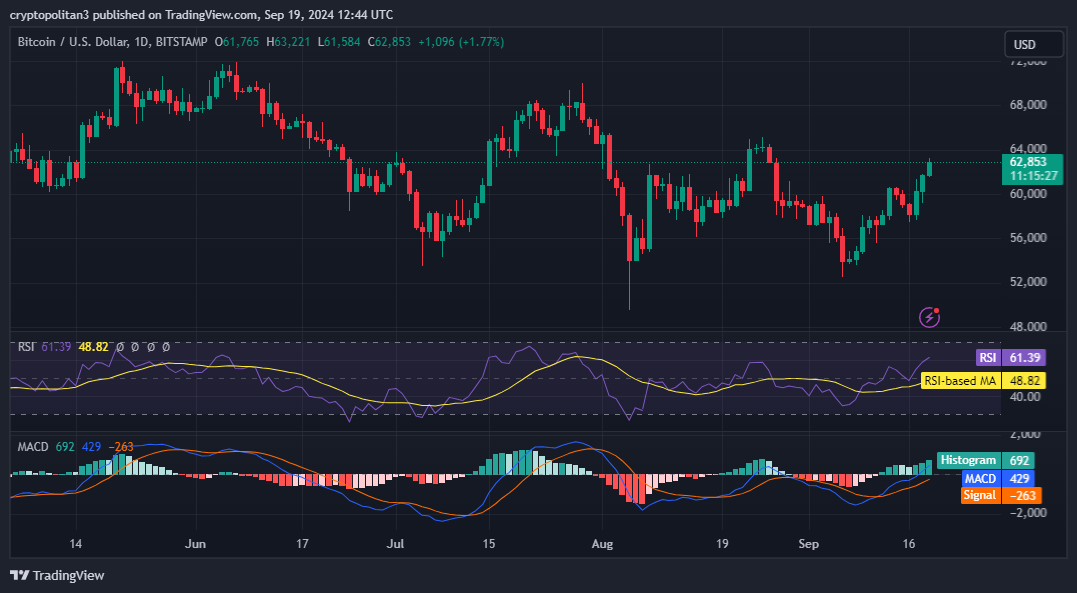Click the MACD indicator legend name
Image resolution: width=1077 pixels, height=593 pixels.
(x=33, y=446)
